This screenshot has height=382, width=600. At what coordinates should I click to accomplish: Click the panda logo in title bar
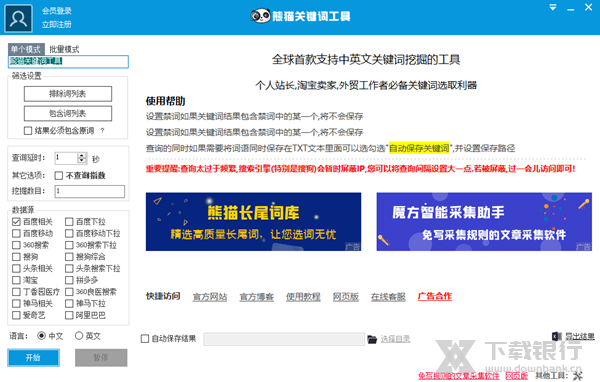261,16
